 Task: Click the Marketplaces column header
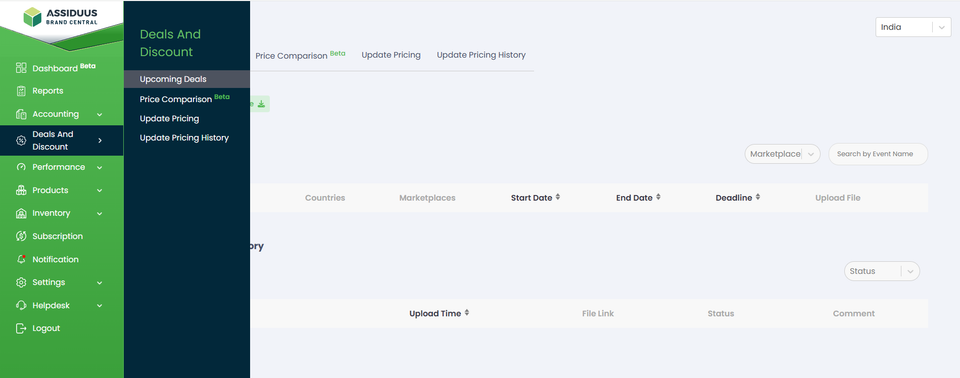(427, 198)
